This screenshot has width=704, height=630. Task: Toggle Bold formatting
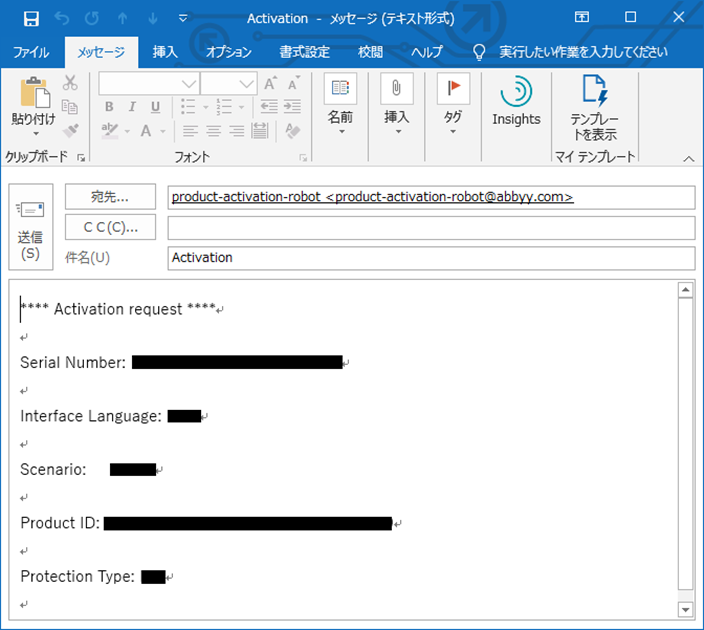[x=109, y=107]
